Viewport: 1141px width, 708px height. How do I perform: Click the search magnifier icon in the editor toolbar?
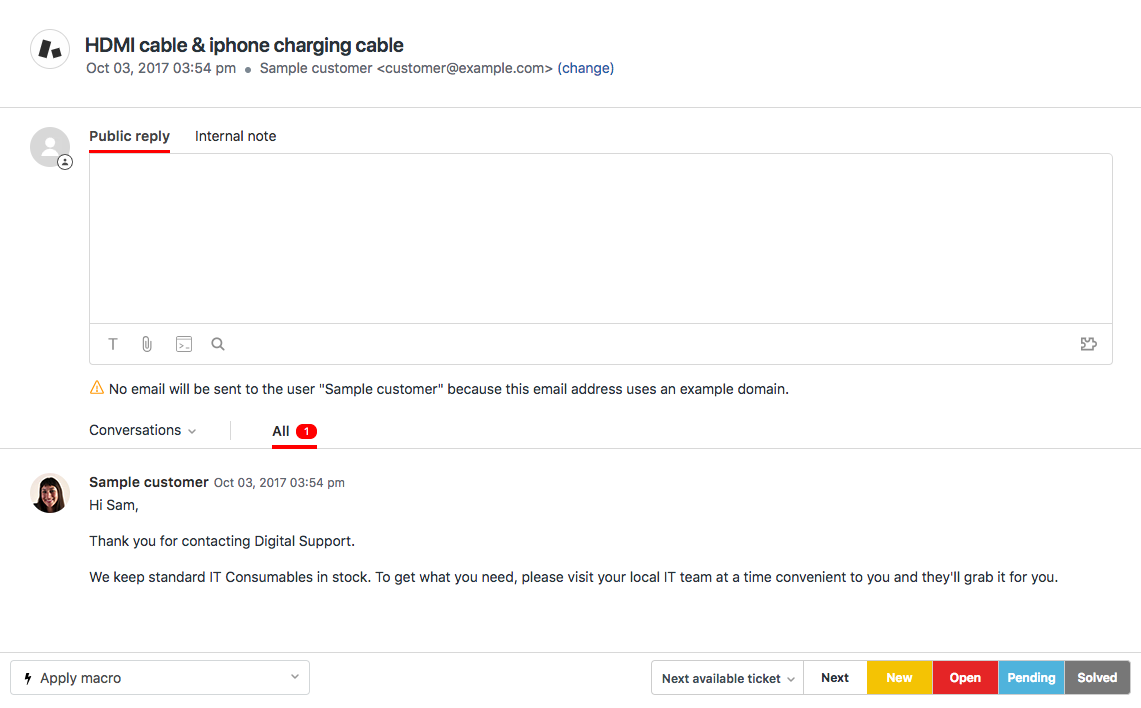[x=218, y=344]
